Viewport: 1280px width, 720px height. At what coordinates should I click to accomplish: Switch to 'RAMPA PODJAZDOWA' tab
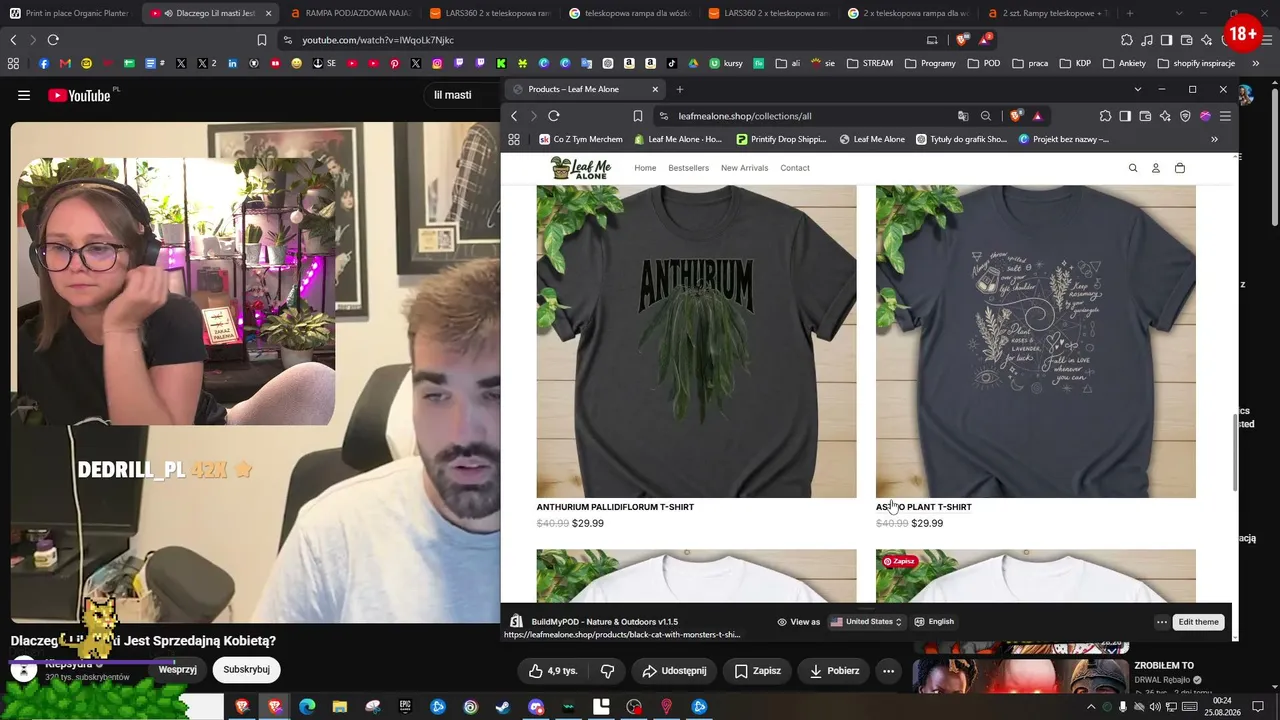(350, 13)
